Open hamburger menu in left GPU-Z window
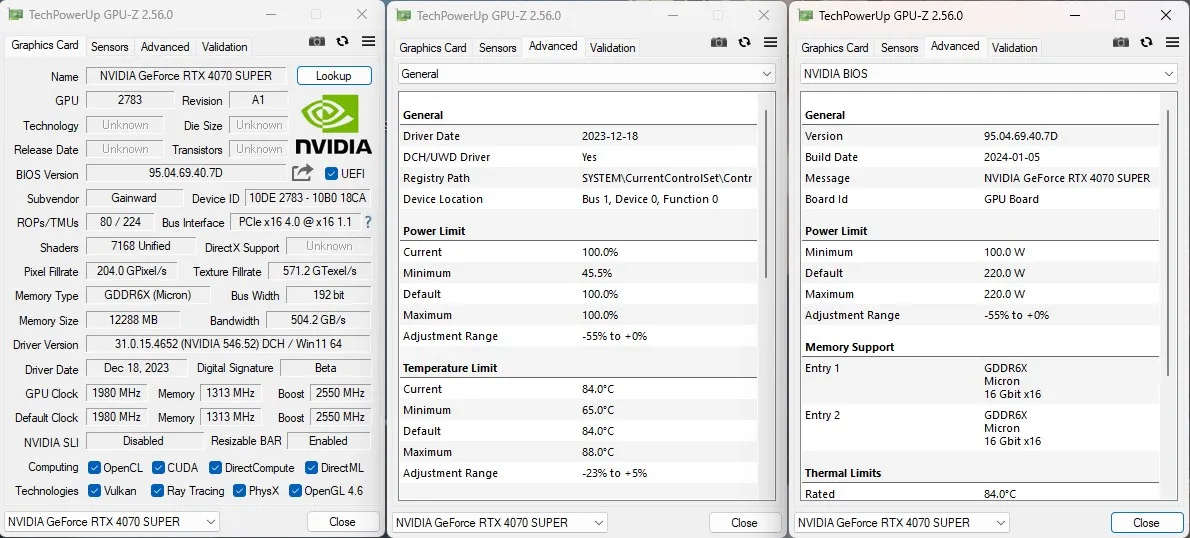The height and width of the screenshot is (538, 1190). (368, 42)
